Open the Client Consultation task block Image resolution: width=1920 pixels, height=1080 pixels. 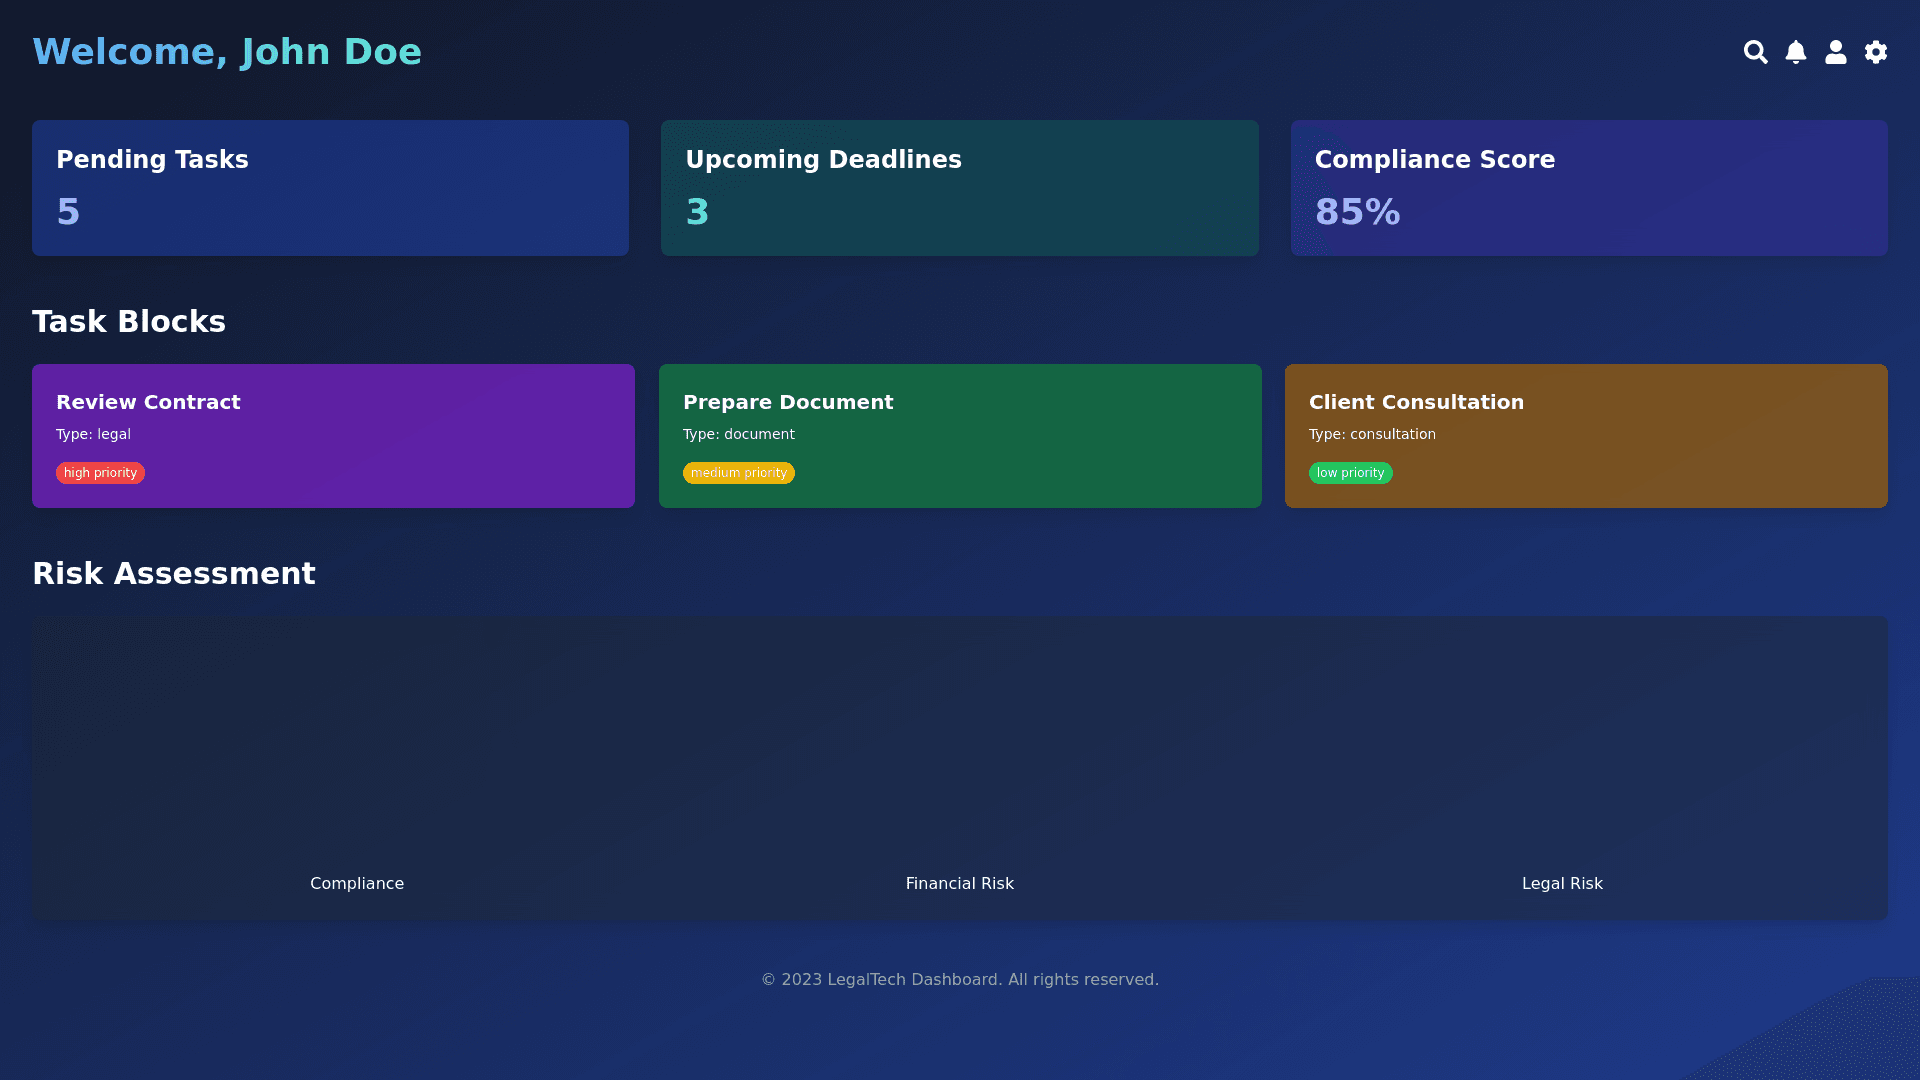(1586, 436)
